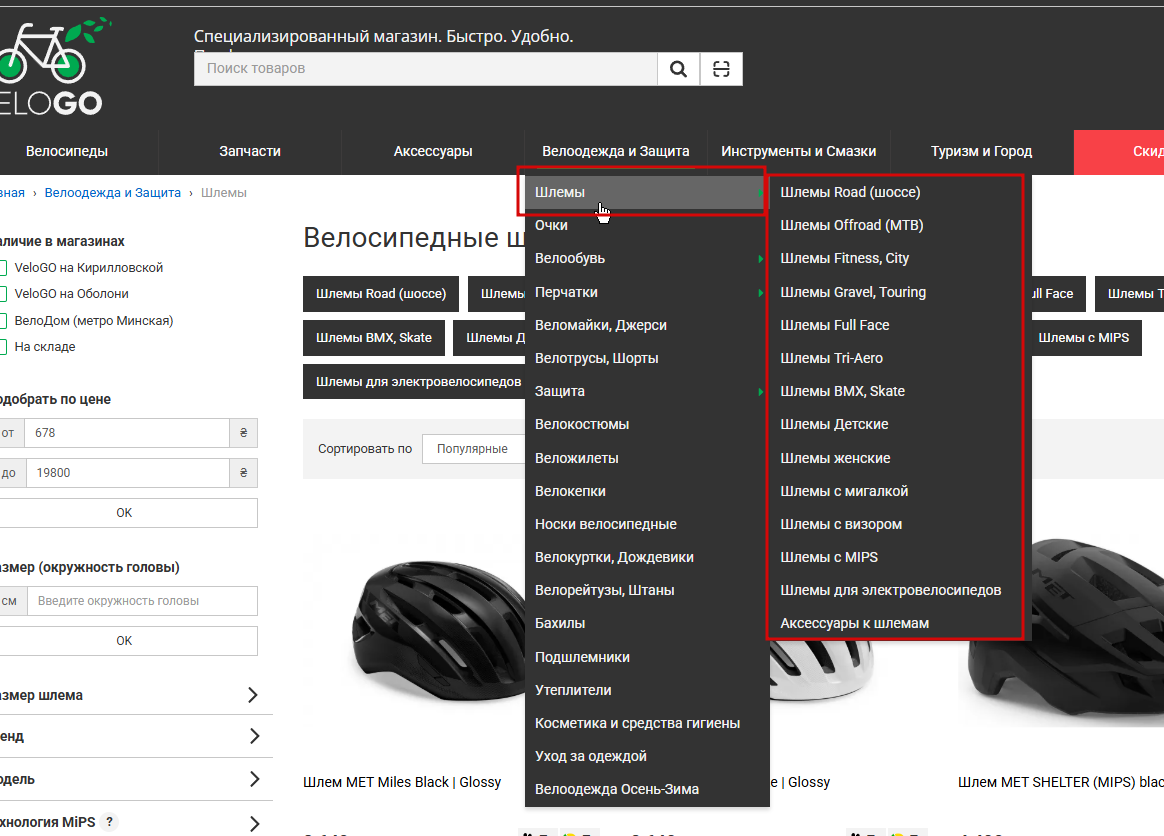Choose Носки велосипедные menu item
This screenshot has height=836, width=1164.
click(x=647, y=524)
